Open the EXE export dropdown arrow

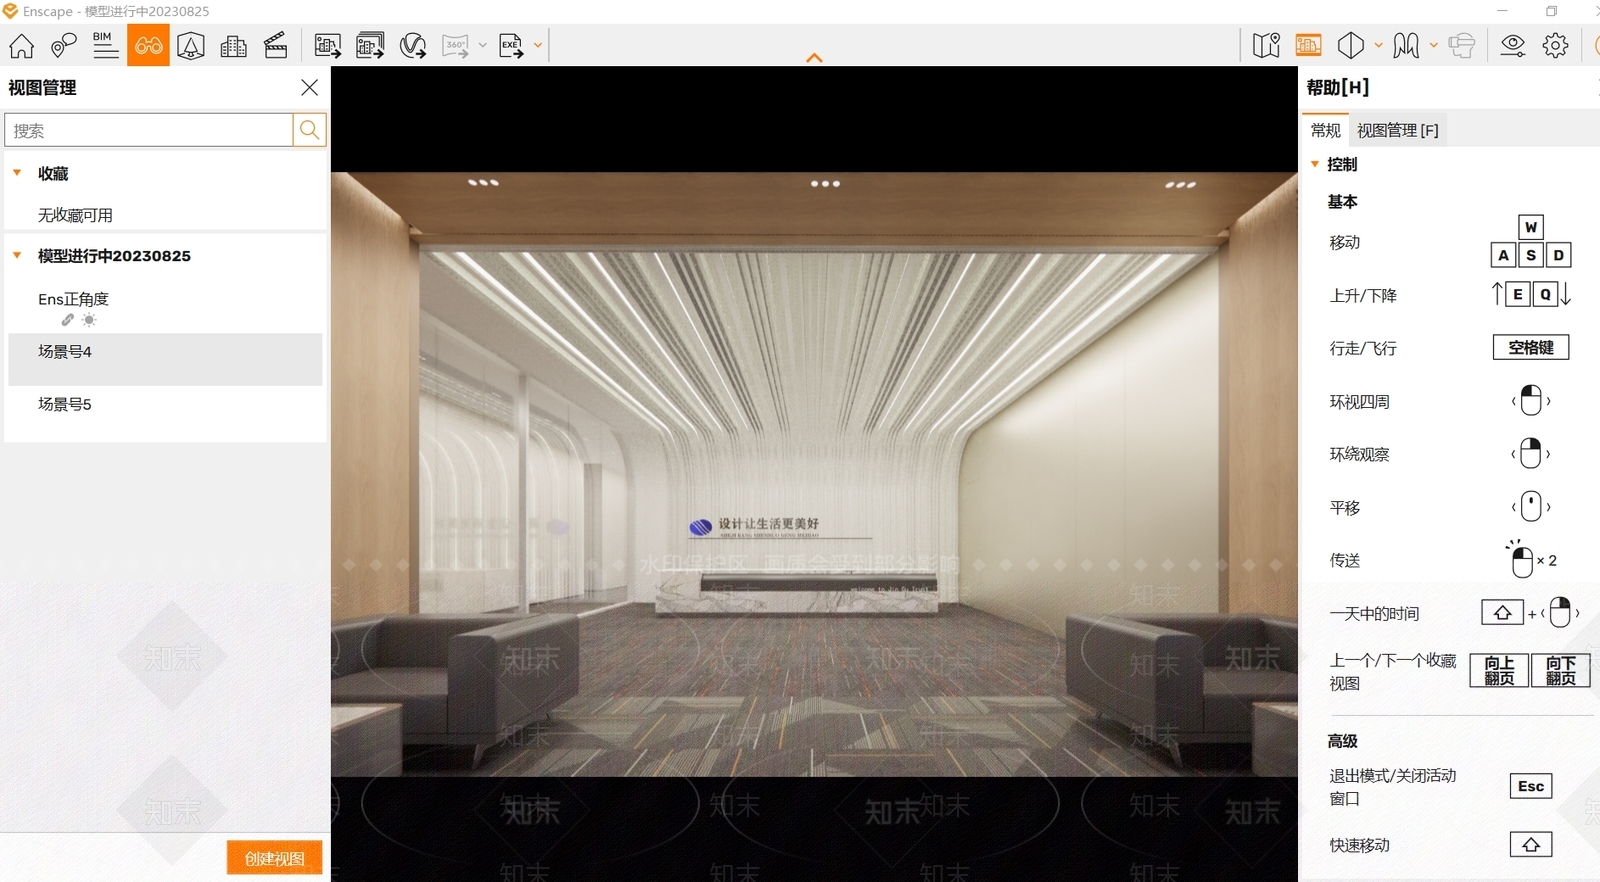click(538, 46)
